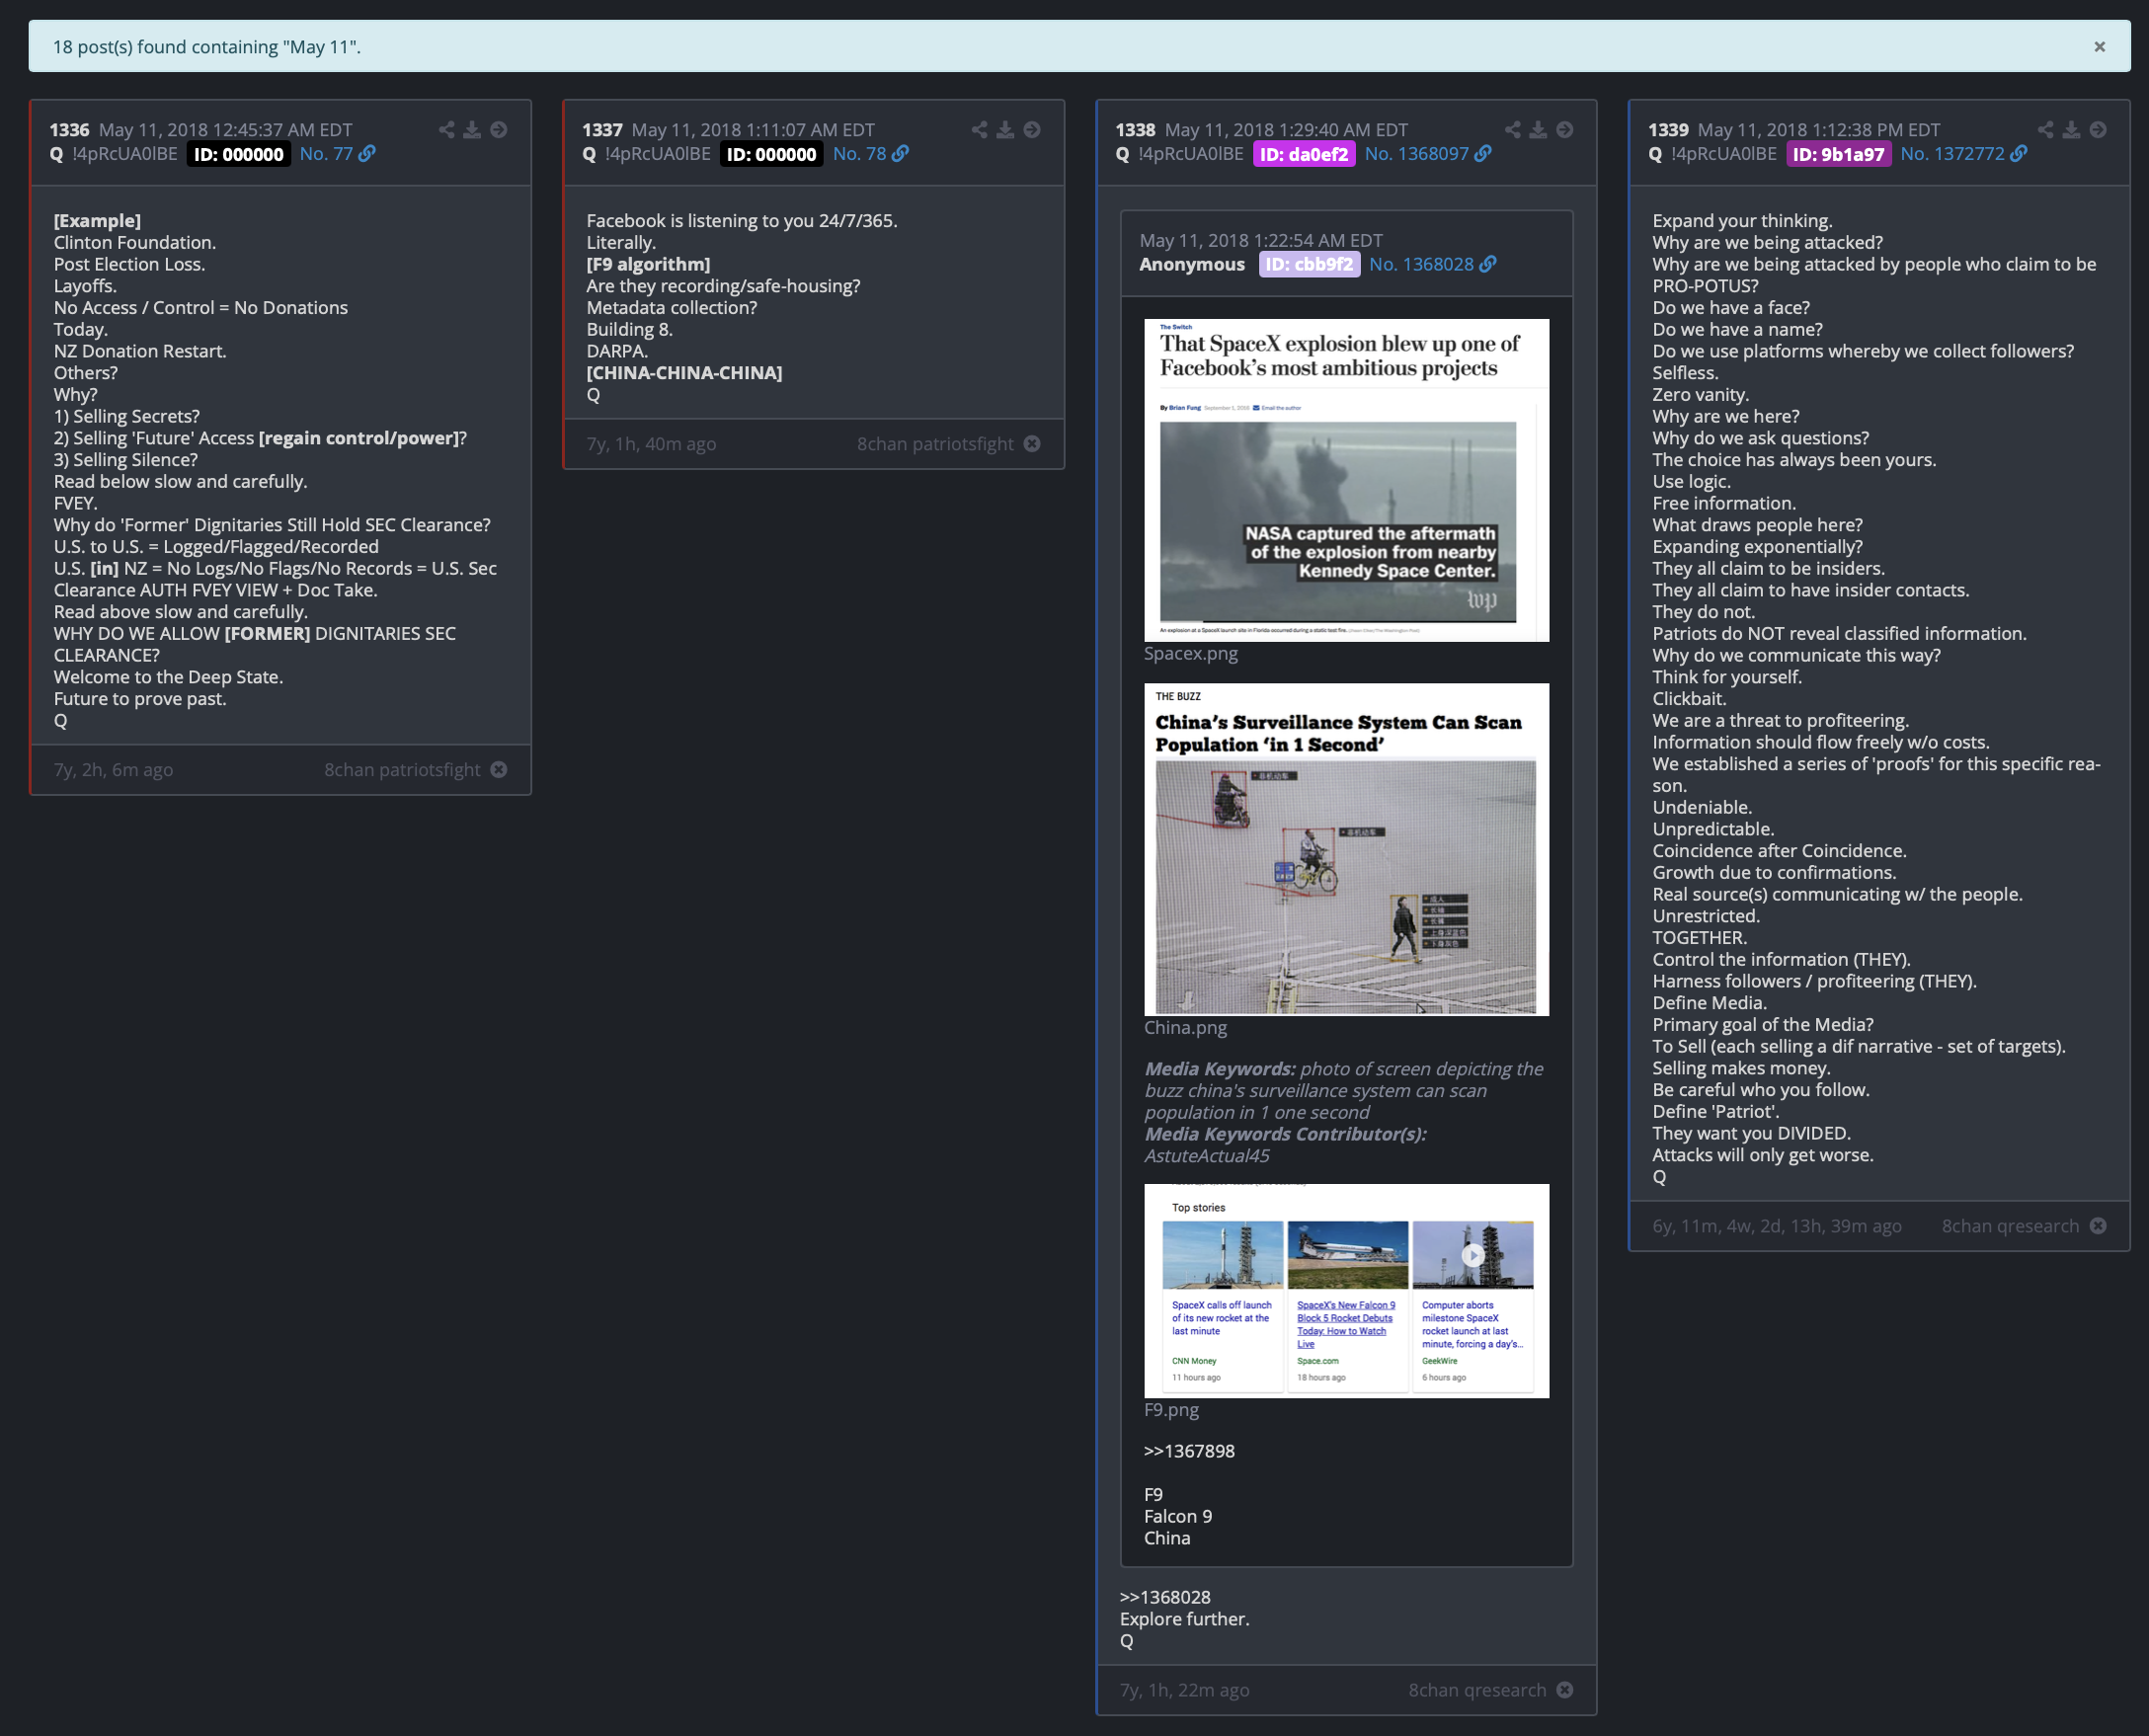Click the F9.png filename
Viewport: 2149px width, 1736px height.
click(x=1171, y=1410)
